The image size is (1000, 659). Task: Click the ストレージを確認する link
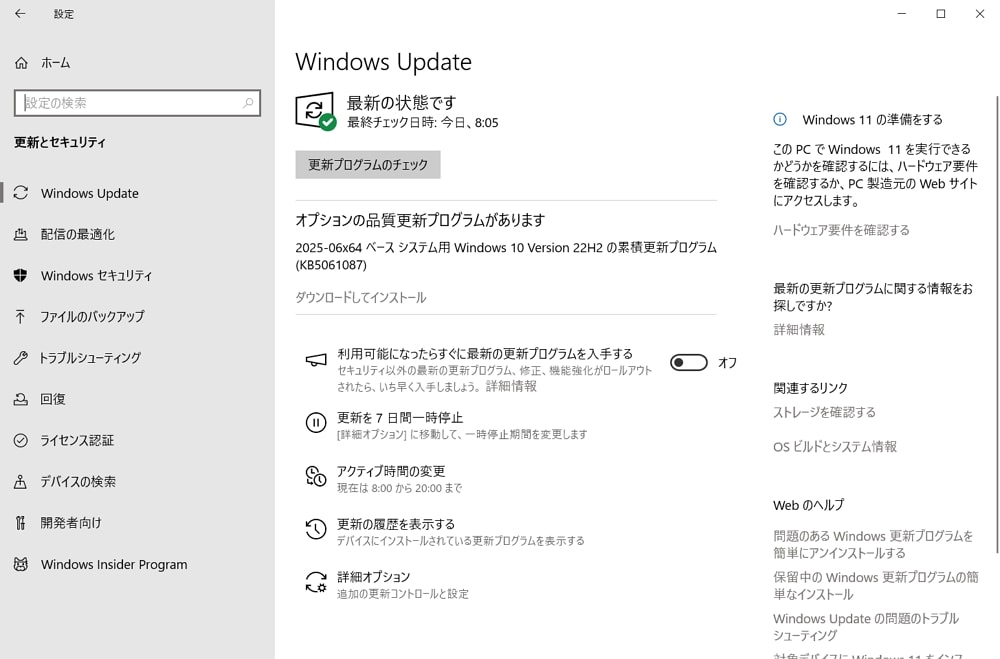click(825, 412)
